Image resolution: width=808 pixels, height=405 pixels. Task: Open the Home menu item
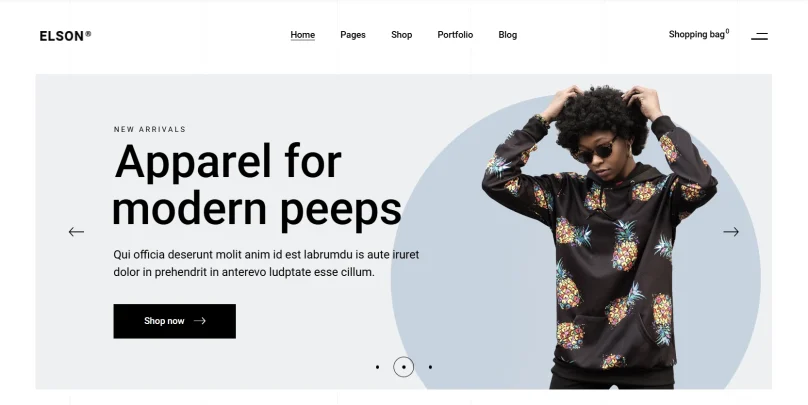pyautogui.click(x=302, y=35)
